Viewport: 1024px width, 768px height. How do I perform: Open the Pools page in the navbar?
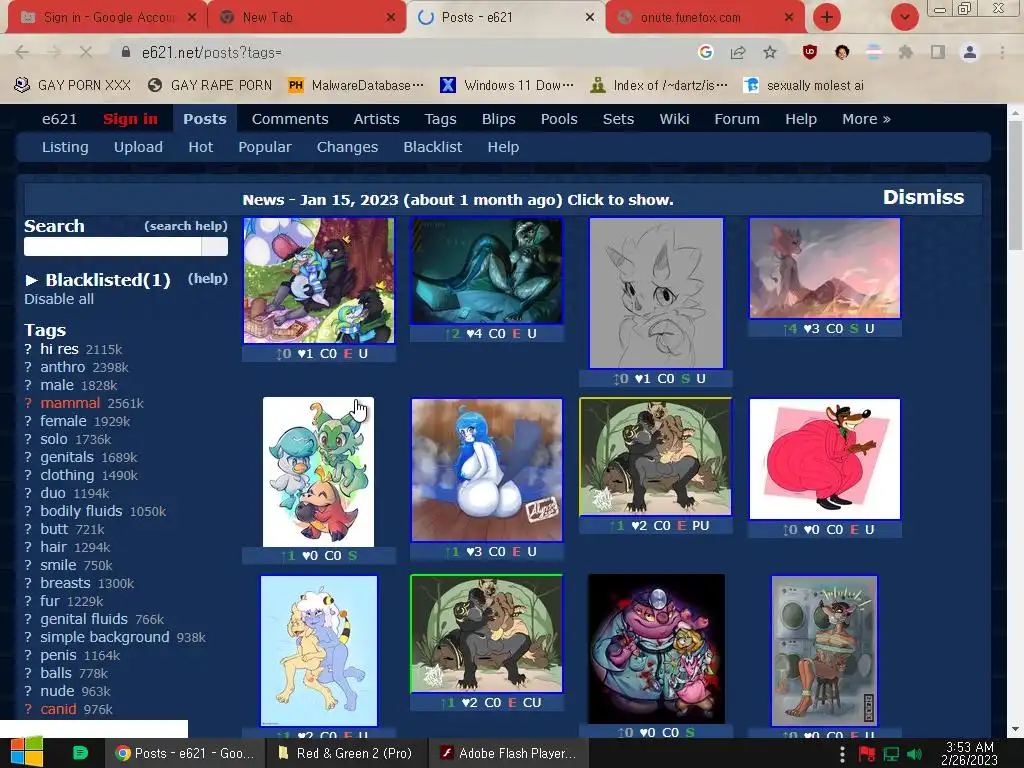[559, 119]
